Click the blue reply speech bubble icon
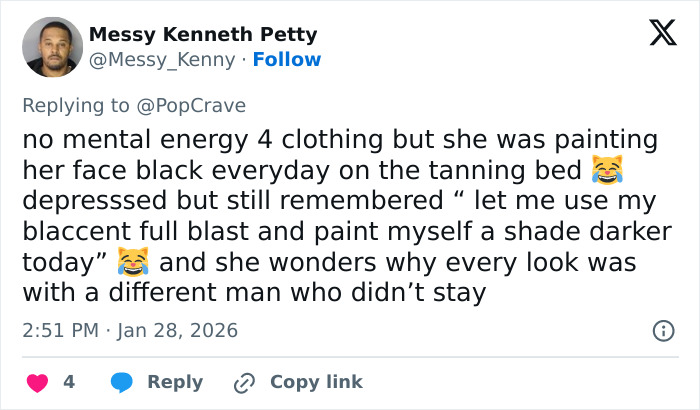The image size is (700, 410). (x=124, y=382)
